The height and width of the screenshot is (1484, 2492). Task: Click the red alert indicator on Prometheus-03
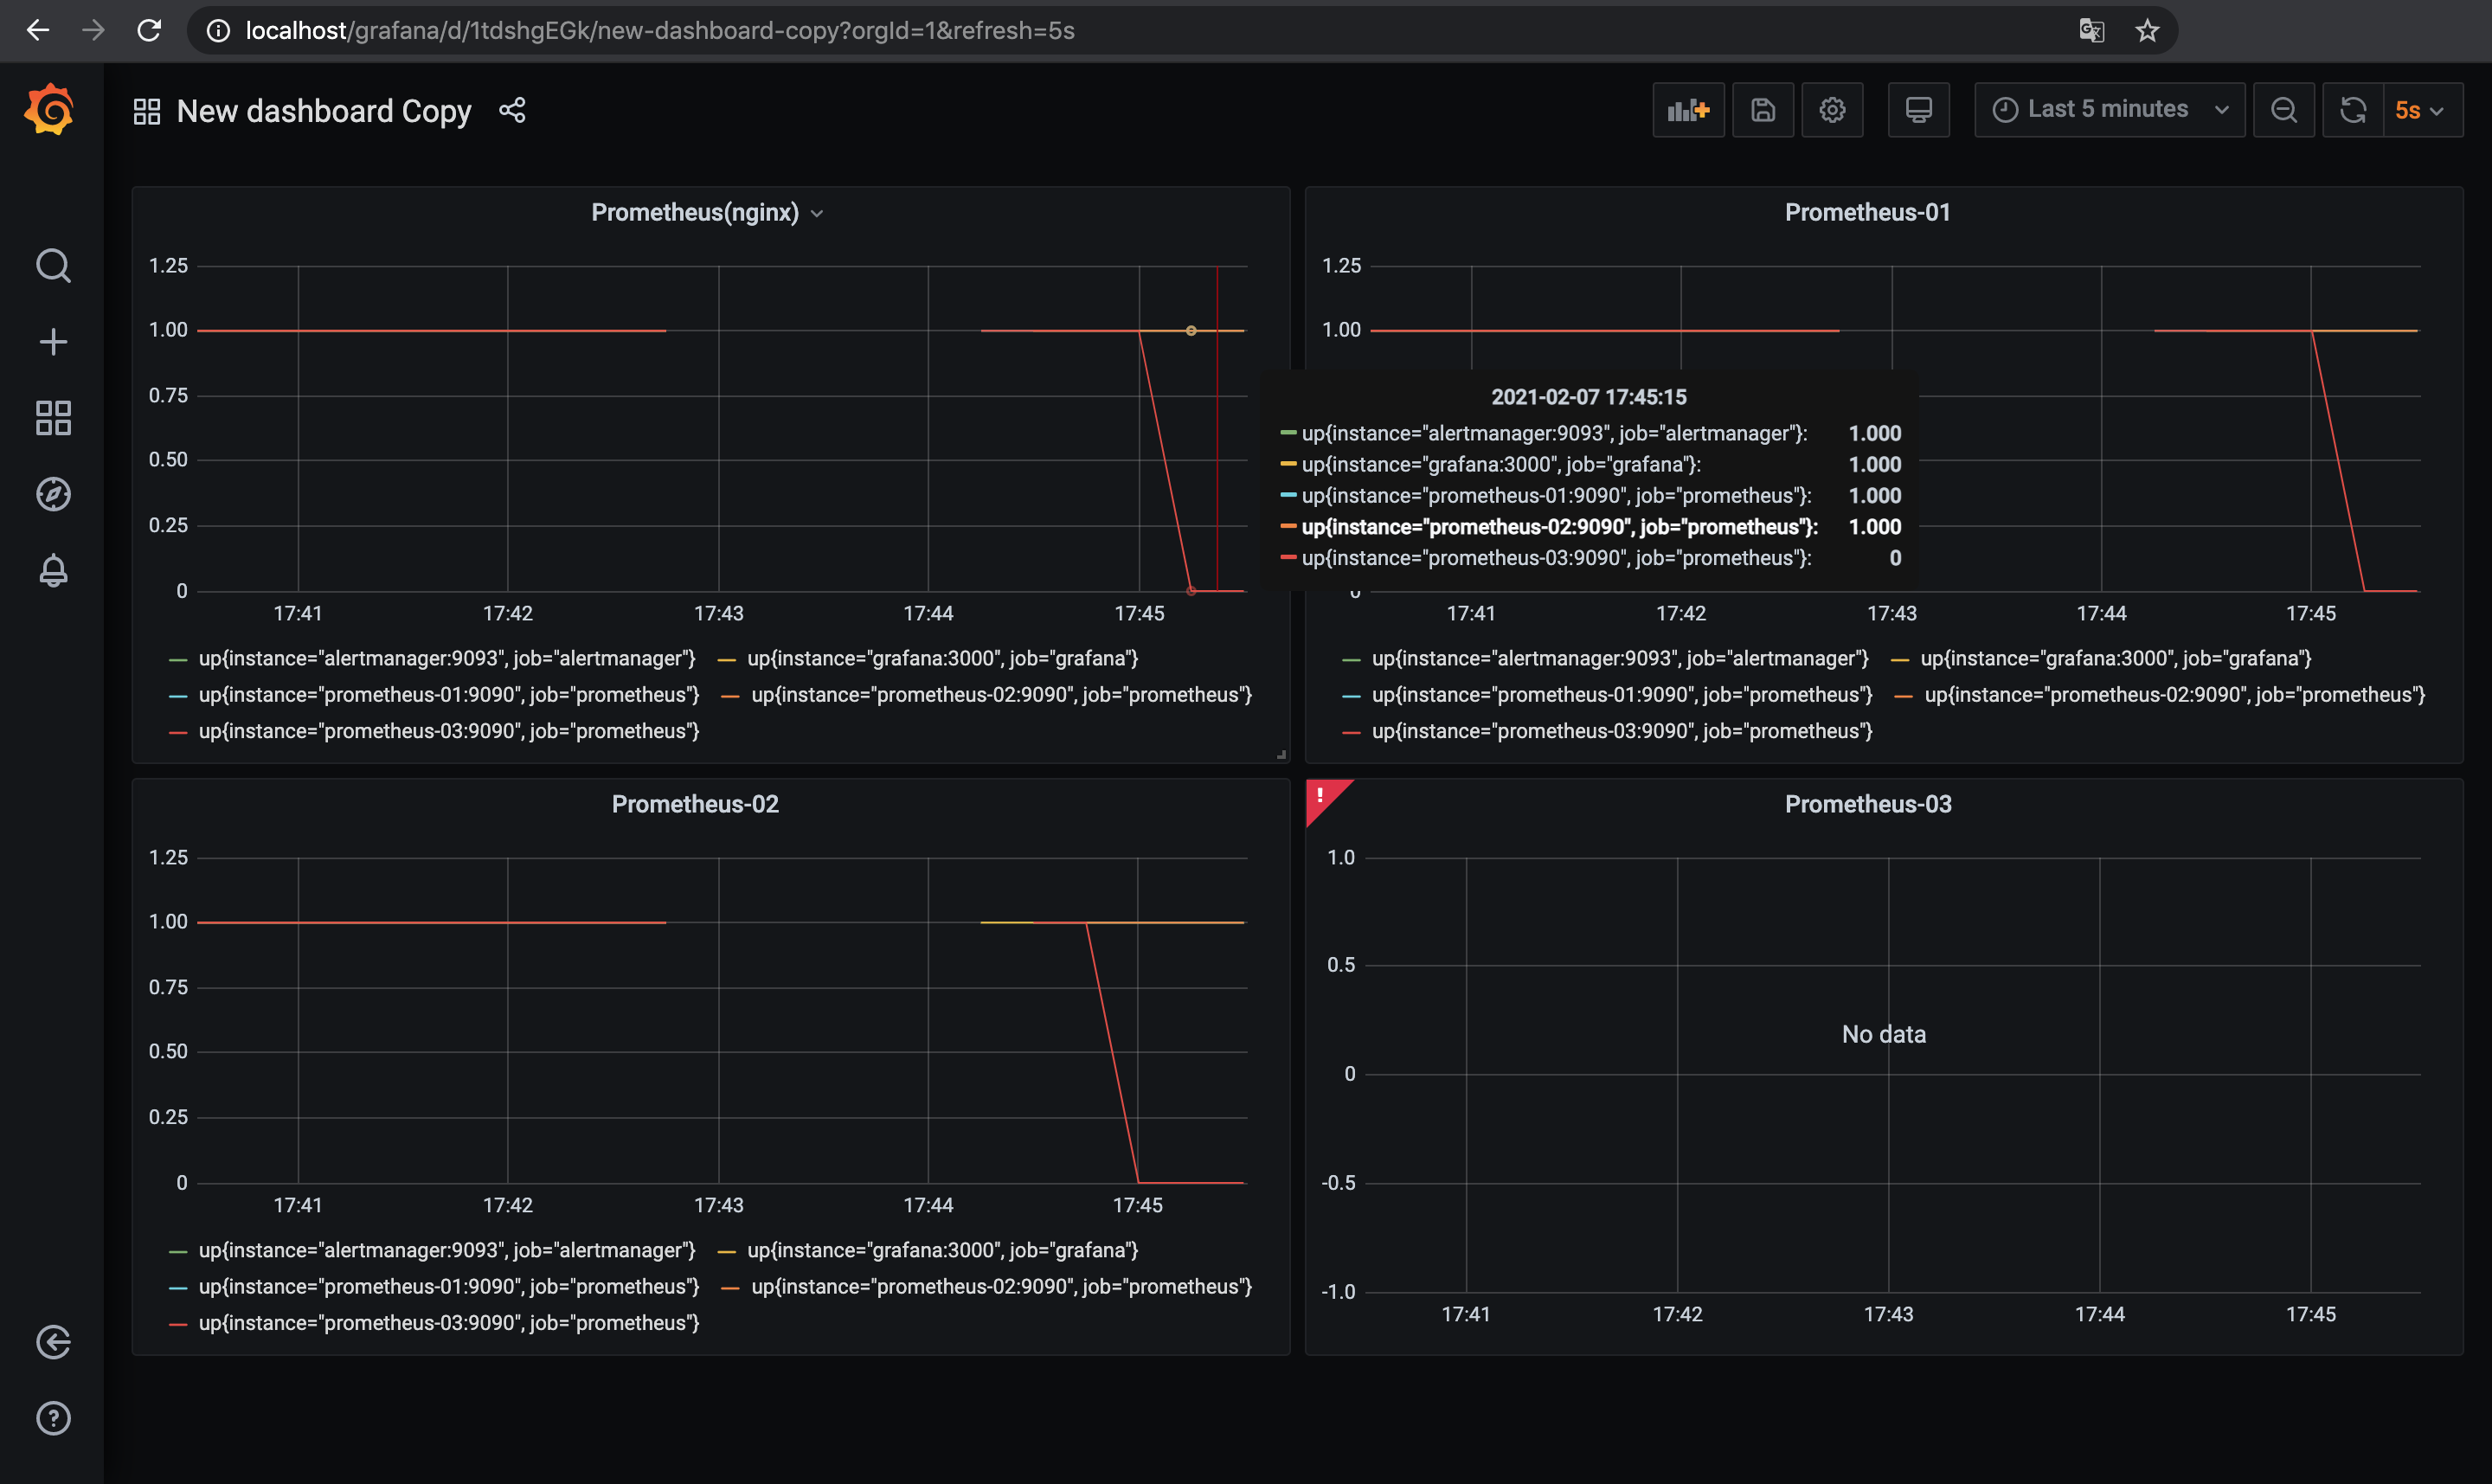point(1324,797)
